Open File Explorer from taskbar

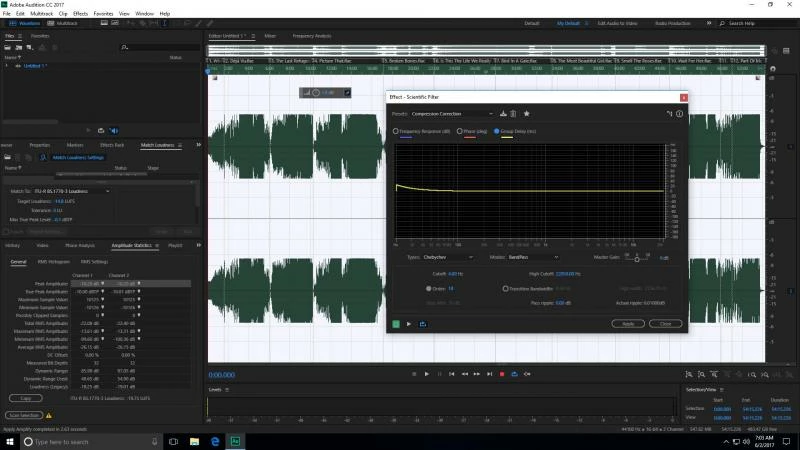click(x=194, y=442)
